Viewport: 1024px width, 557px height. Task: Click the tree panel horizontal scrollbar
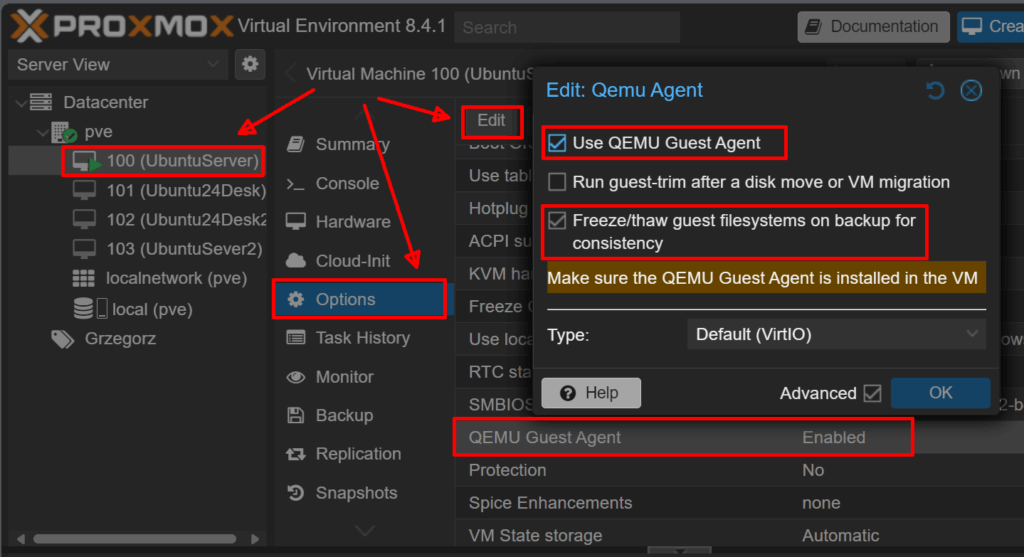tap(135, 539)
